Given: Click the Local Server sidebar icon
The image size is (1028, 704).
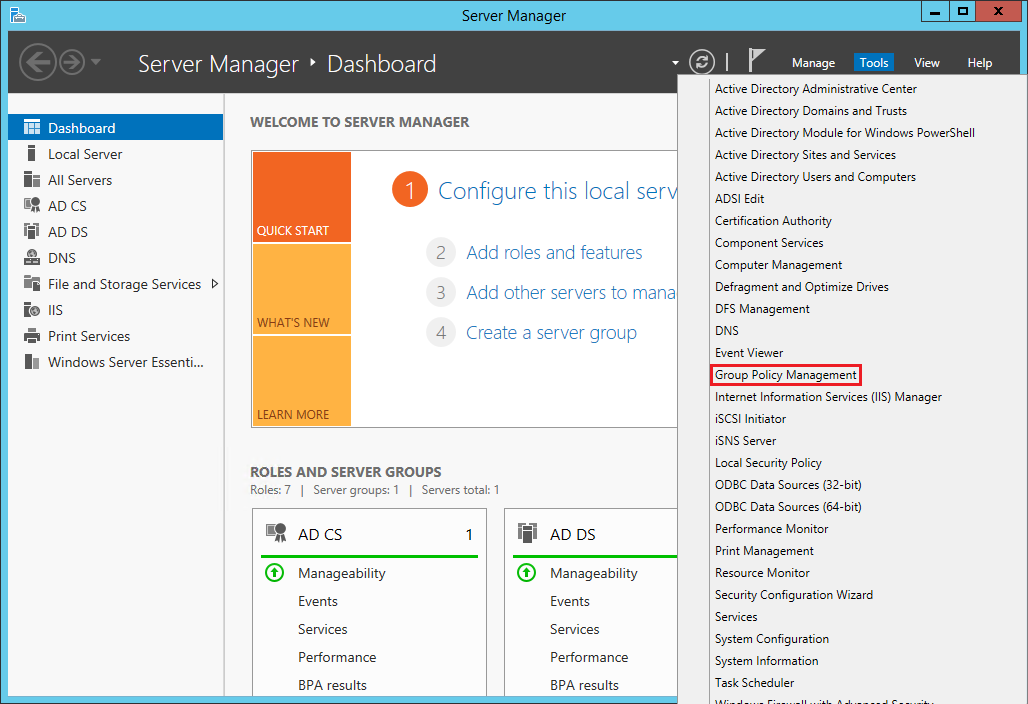Looking at the screenshot, I should [31, 153].
